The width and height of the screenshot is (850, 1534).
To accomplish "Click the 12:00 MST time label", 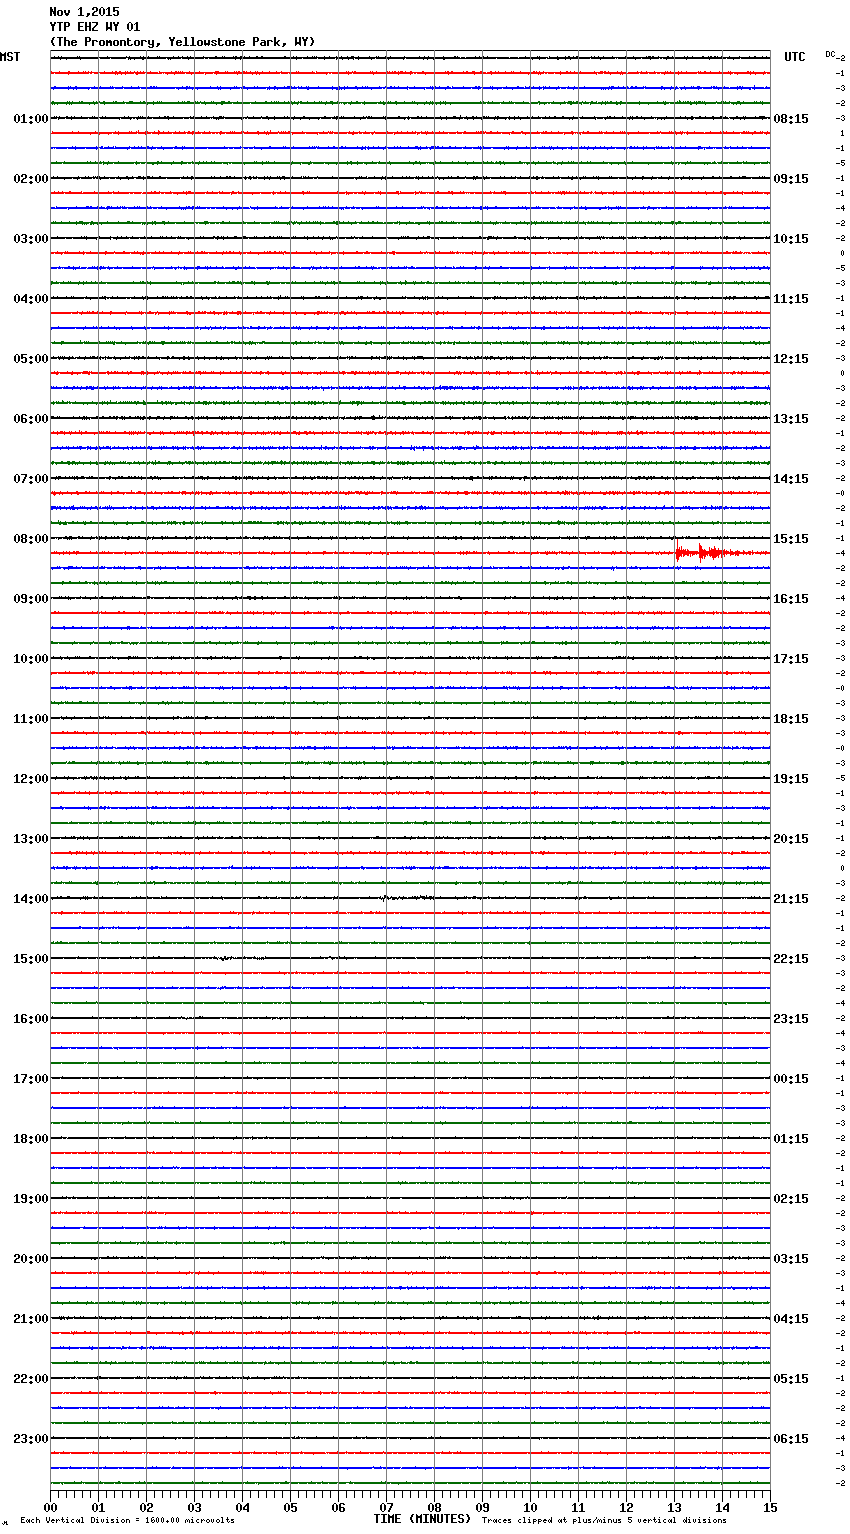I will tap(30, 779).
